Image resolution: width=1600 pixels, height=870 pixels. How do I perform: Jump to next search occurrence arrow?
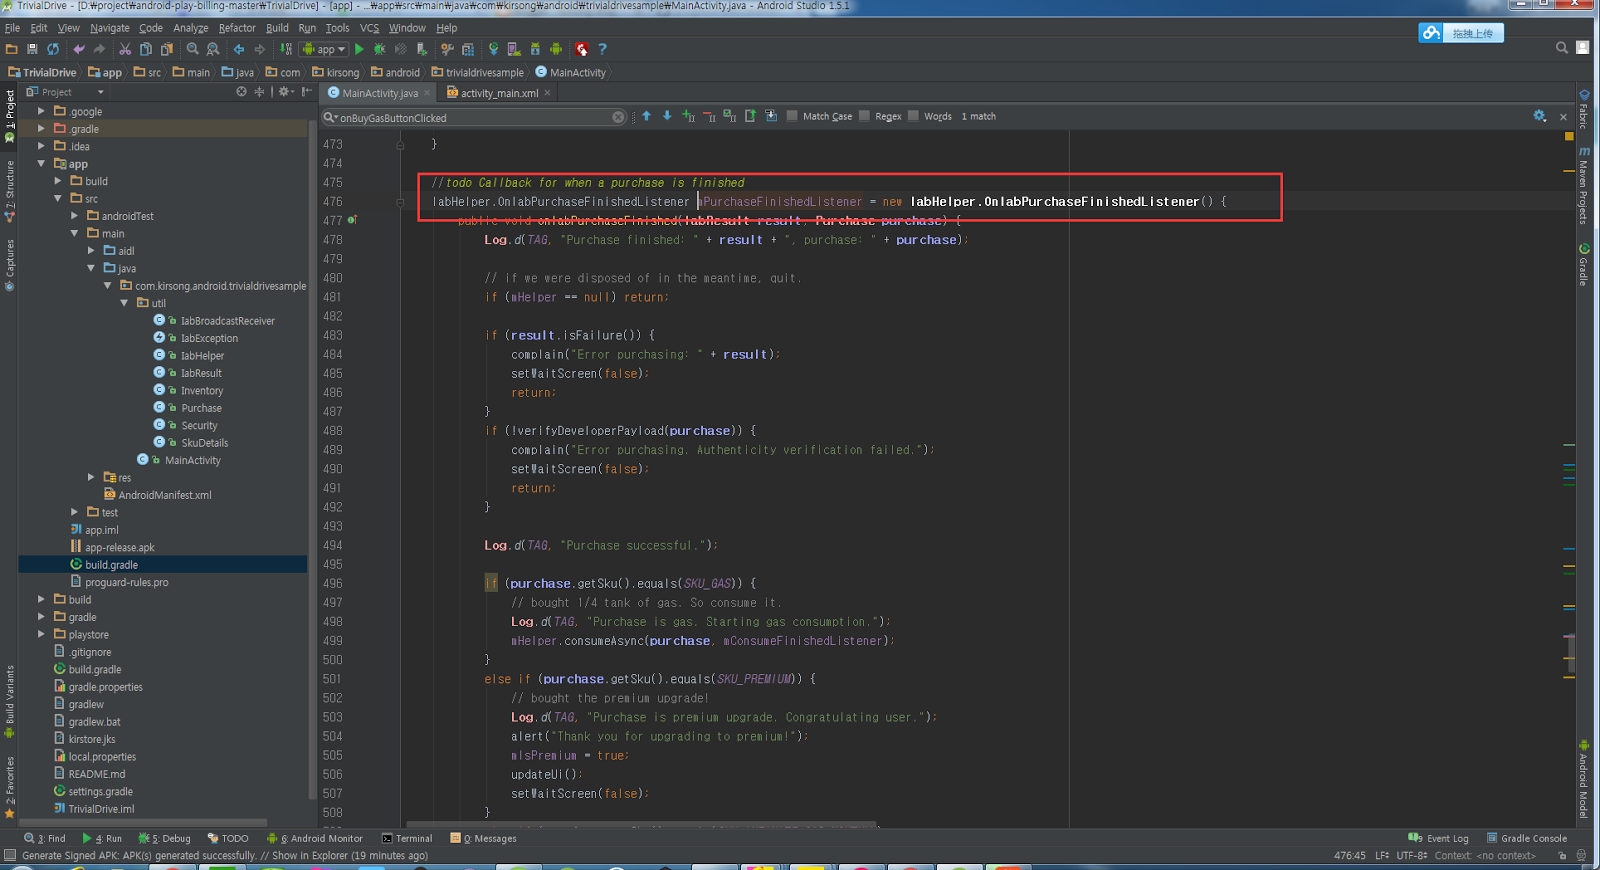[x=667, y=116]
